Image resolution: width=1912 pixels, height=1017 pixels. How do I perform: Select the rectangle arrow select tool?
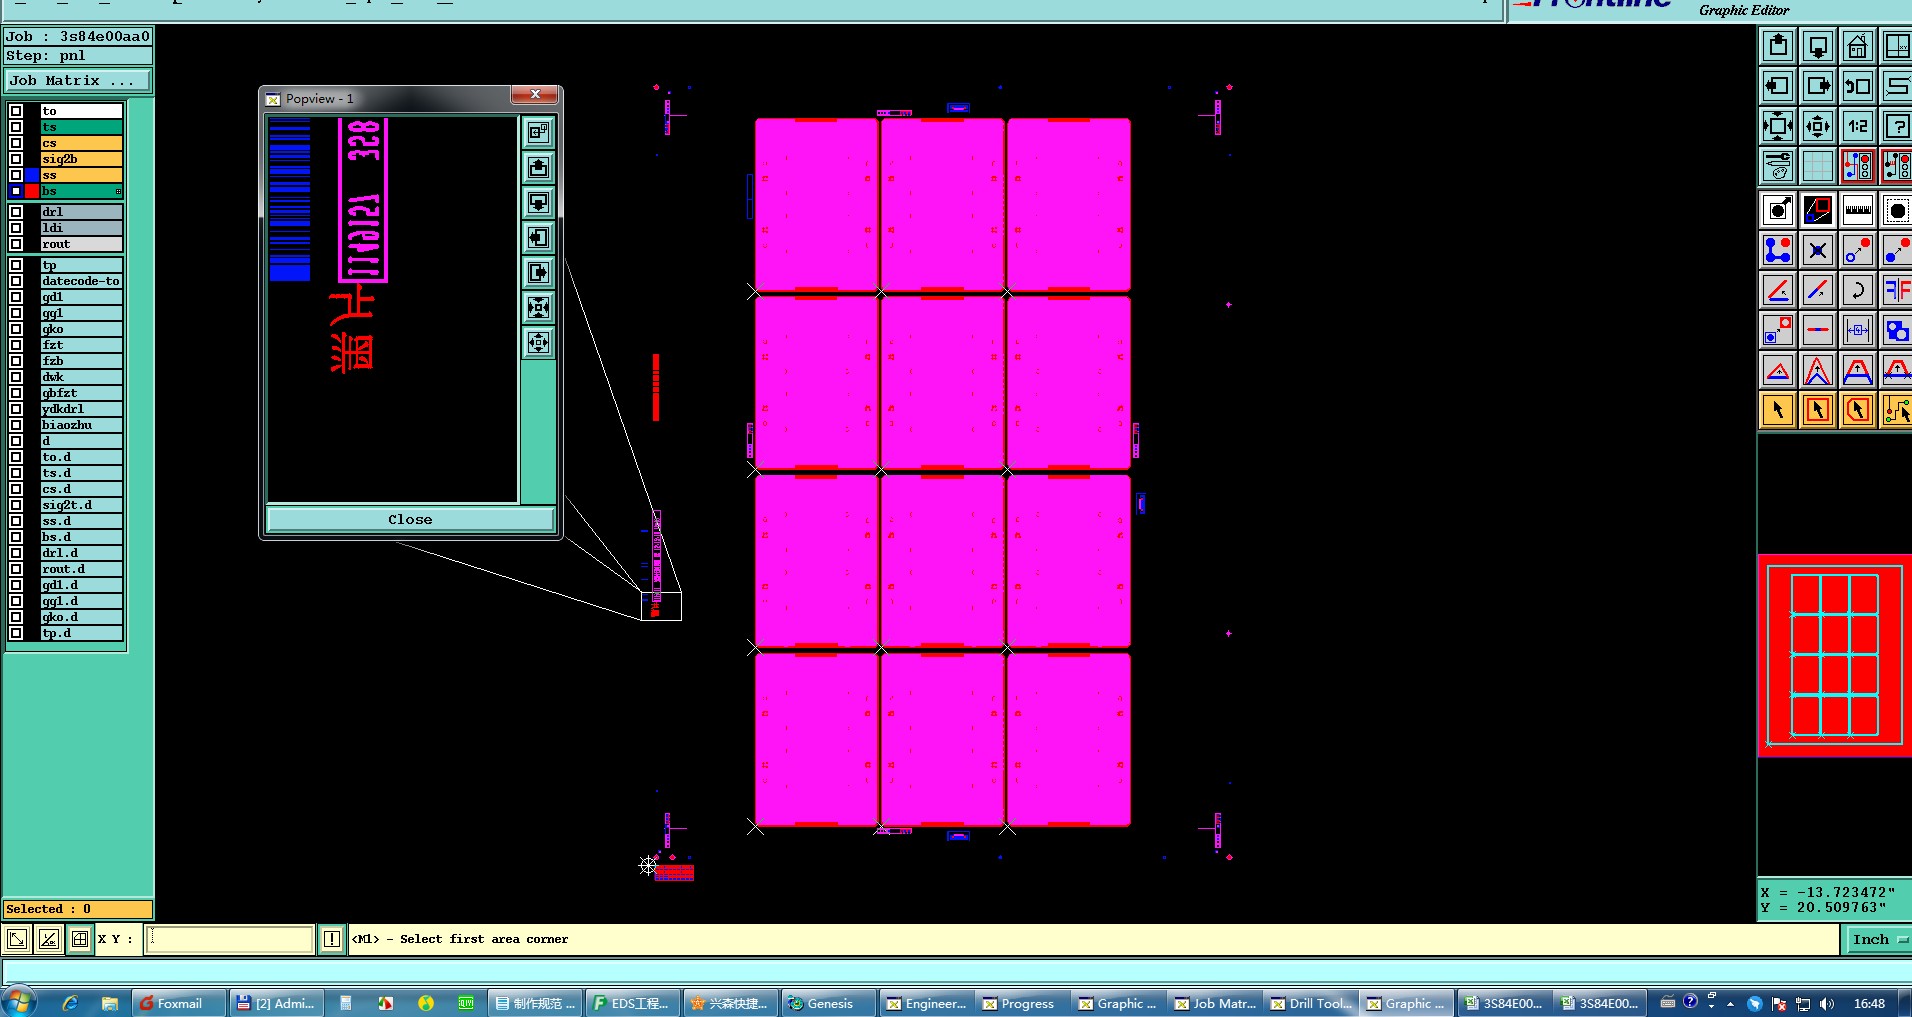(1818, 410)
